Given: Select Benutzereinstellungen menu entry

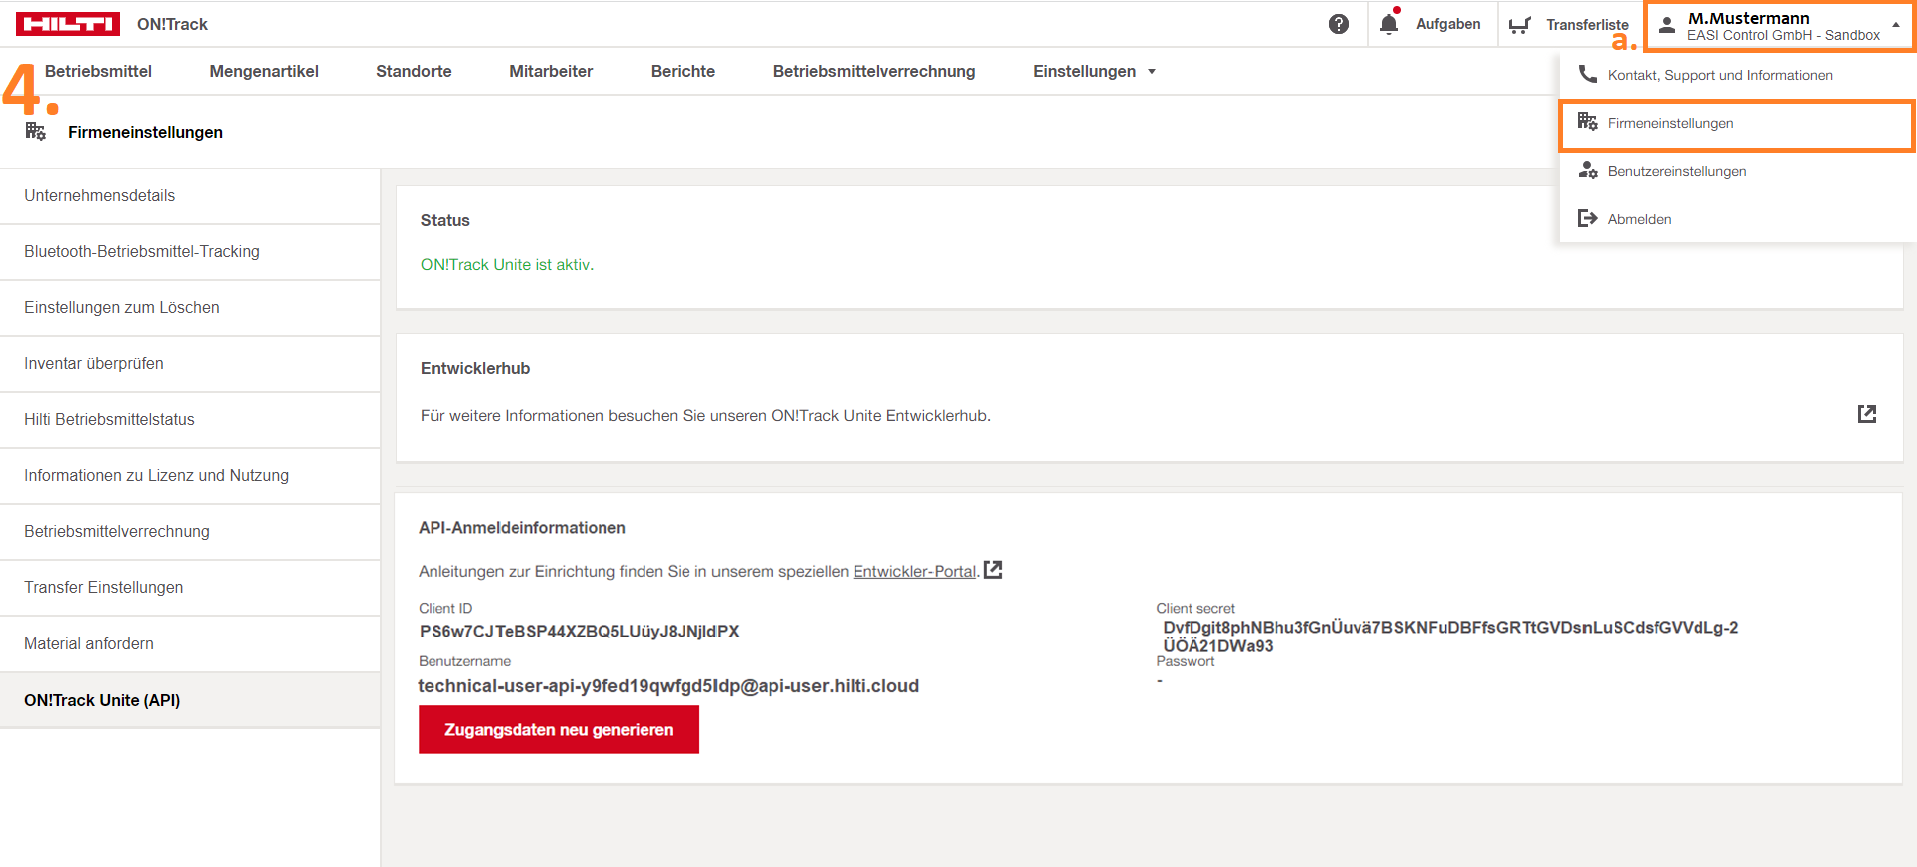Looking at the screenshot, I should click(1677, 171).
